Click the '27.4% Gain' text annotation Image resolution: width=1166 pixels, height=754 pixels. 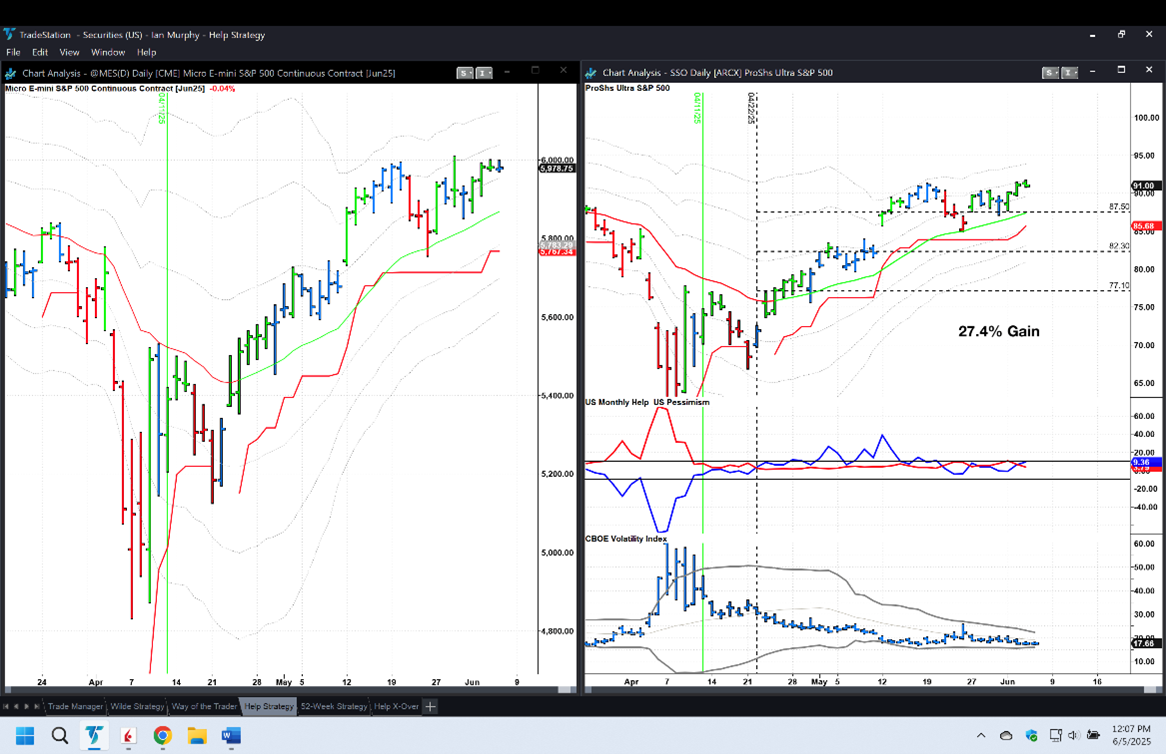pyautogui.click(x=999, y=332)
